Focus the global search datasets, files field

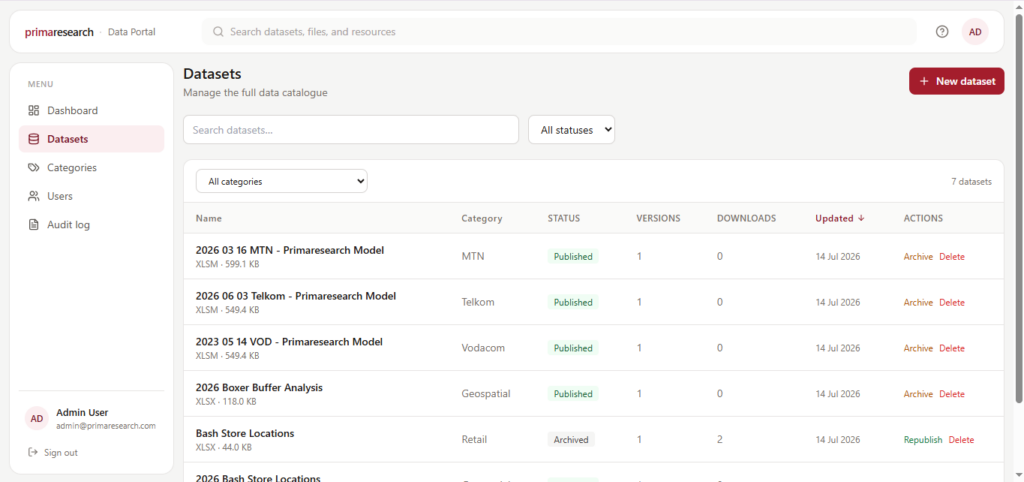coord(559,31)
